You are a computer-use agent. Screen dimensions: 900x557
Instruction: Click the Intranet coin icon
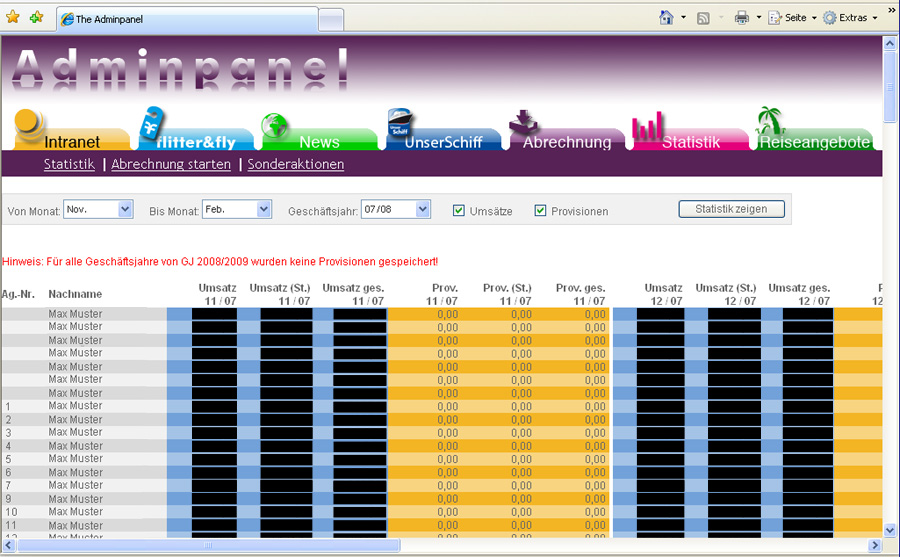28,123
